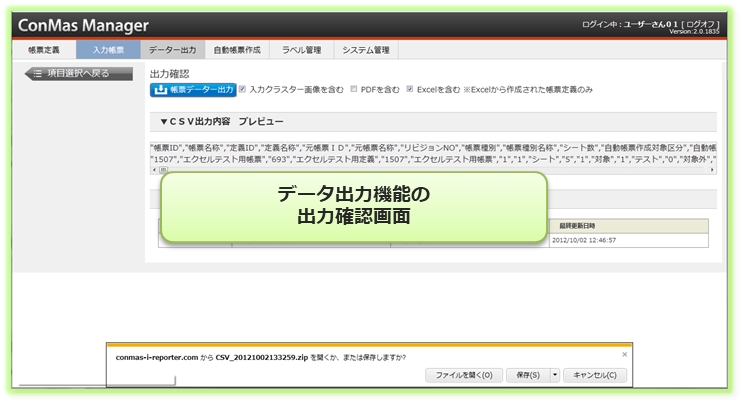The height and width of the screenshot is (404, 743).
Task: Collapse the CSV出力内容 プレビュー section
Action: (x=164, y=121)
